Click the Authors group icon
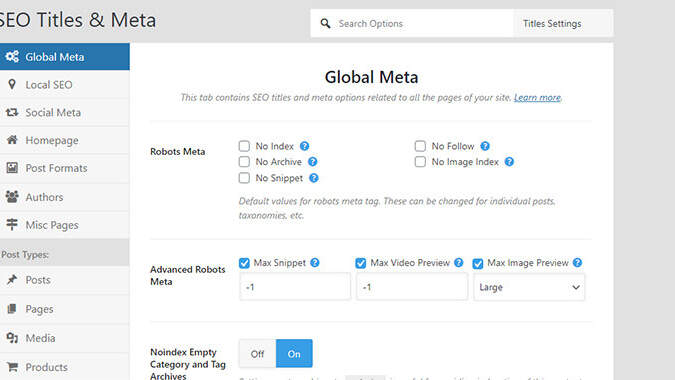Image resolution: width=675 pixels, height=380 pixels. (12, 197)
